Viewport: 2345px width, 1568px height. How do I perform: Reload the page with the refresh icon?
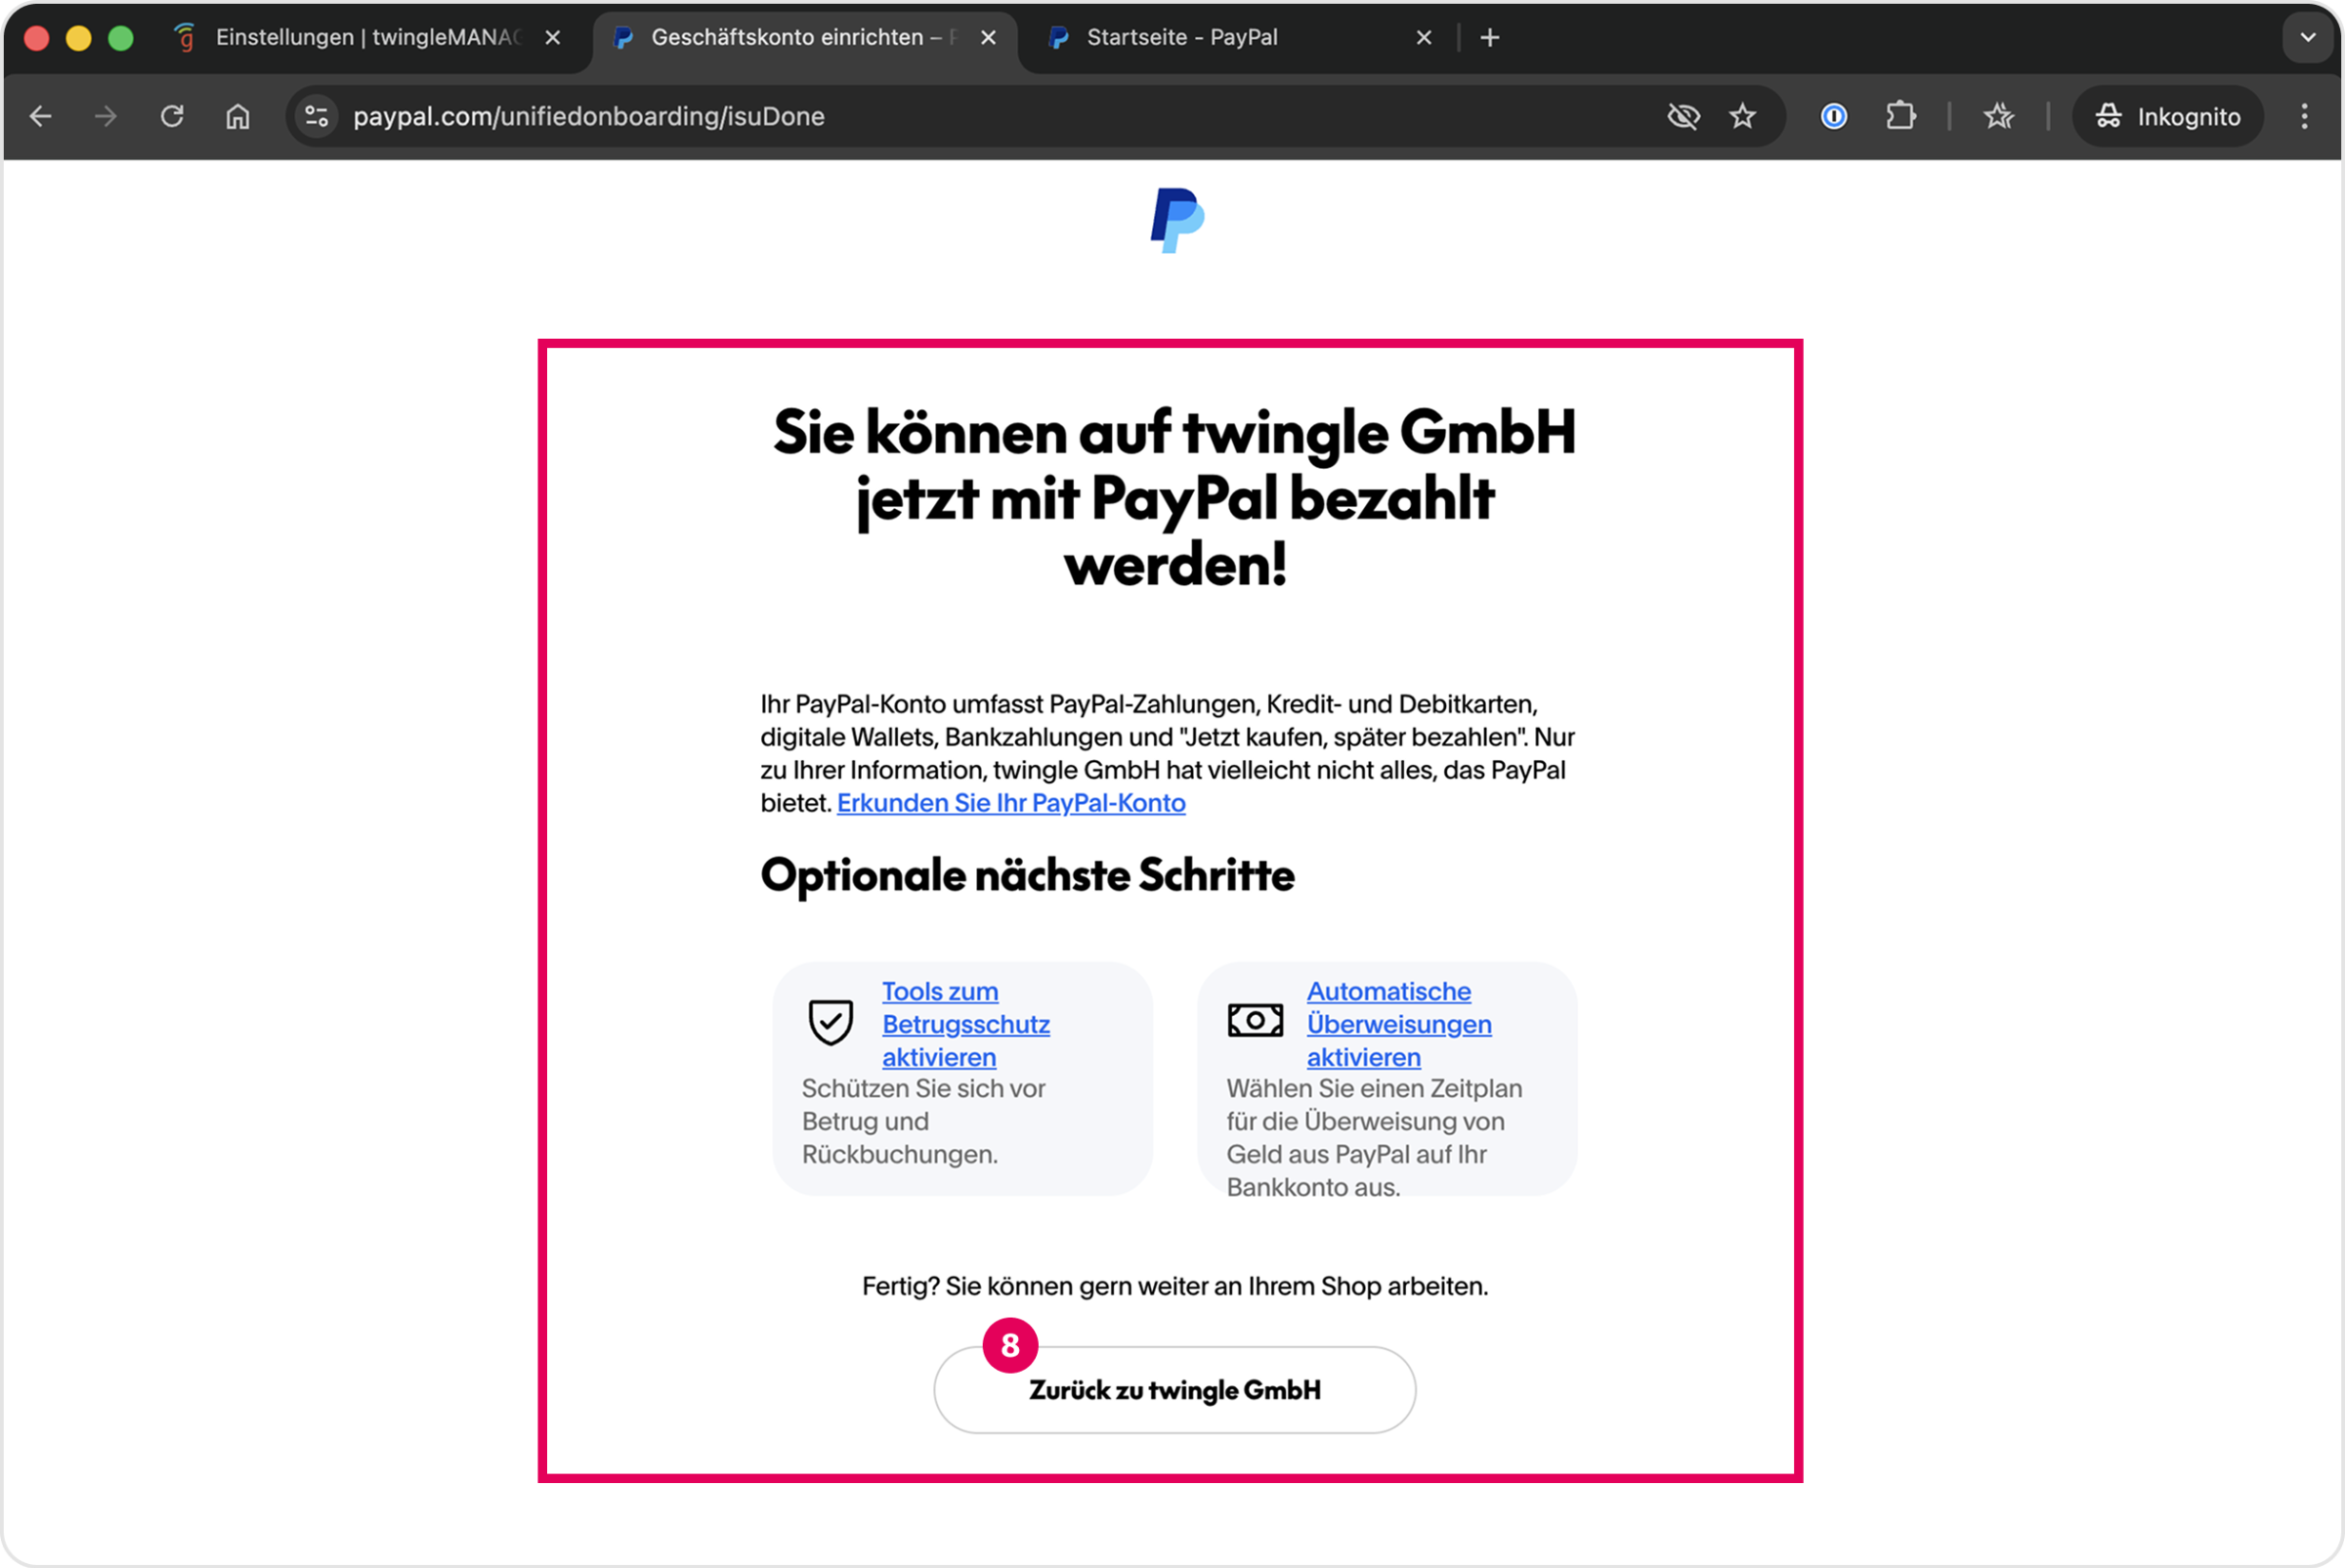click(172, 117)
